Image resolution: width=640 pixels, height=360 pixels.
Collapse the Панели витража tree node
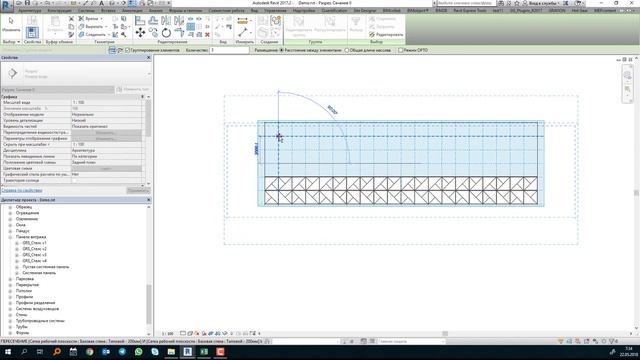tap(10, 237)
